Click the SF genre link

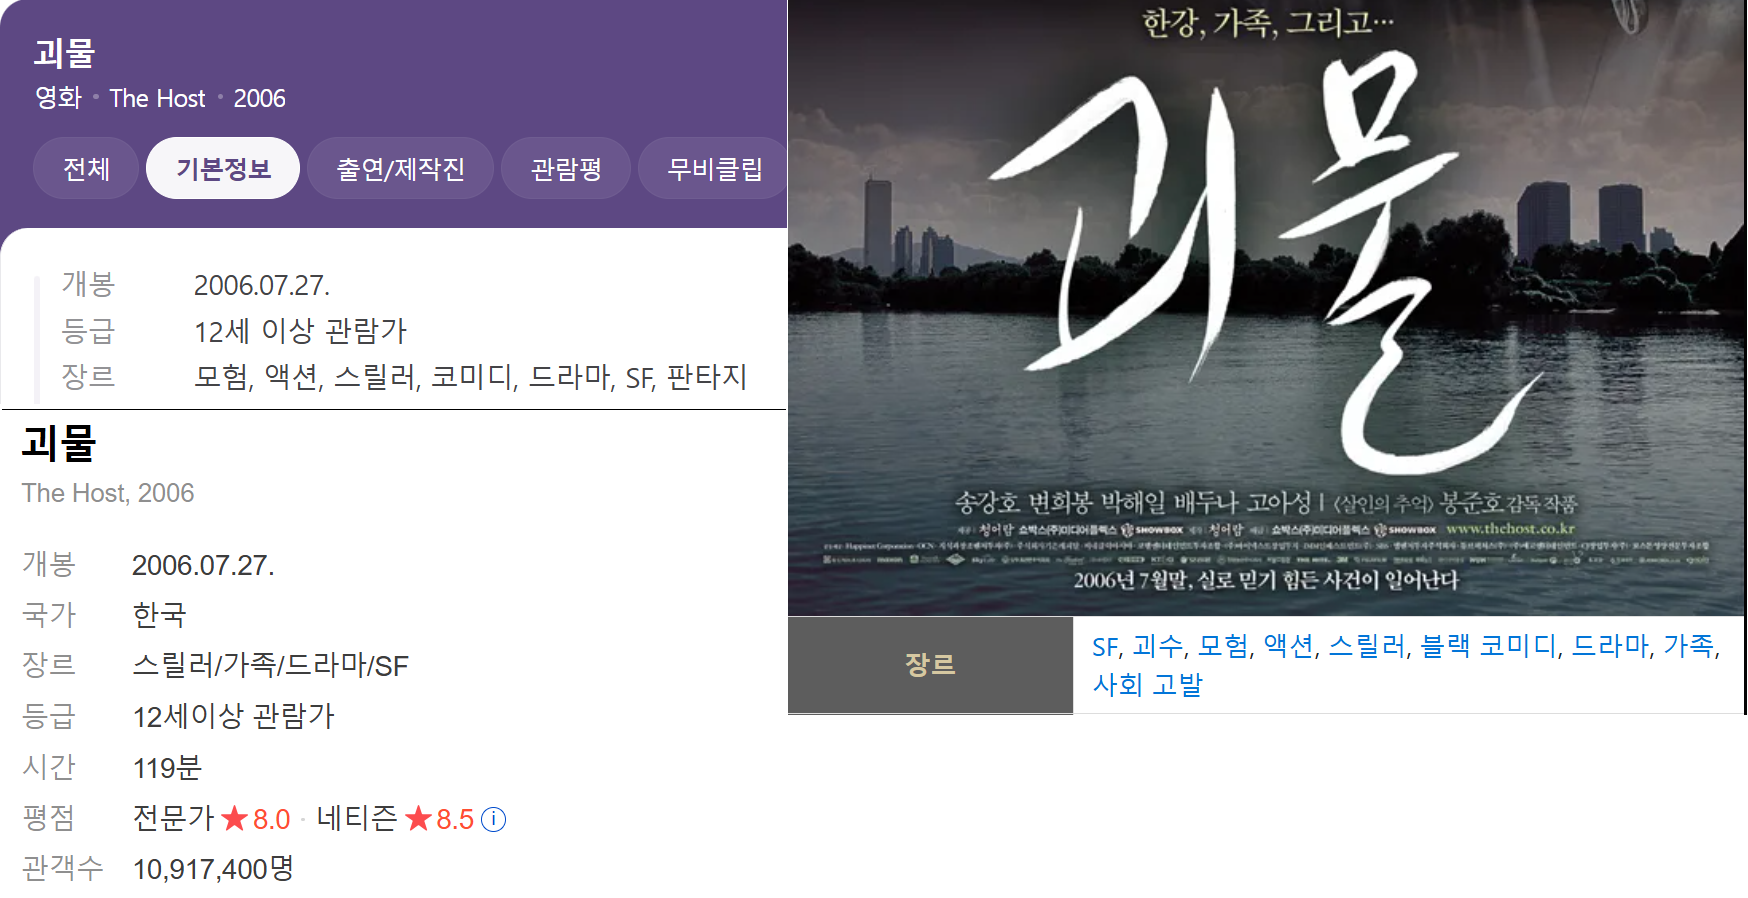[x=1105, y=647]
